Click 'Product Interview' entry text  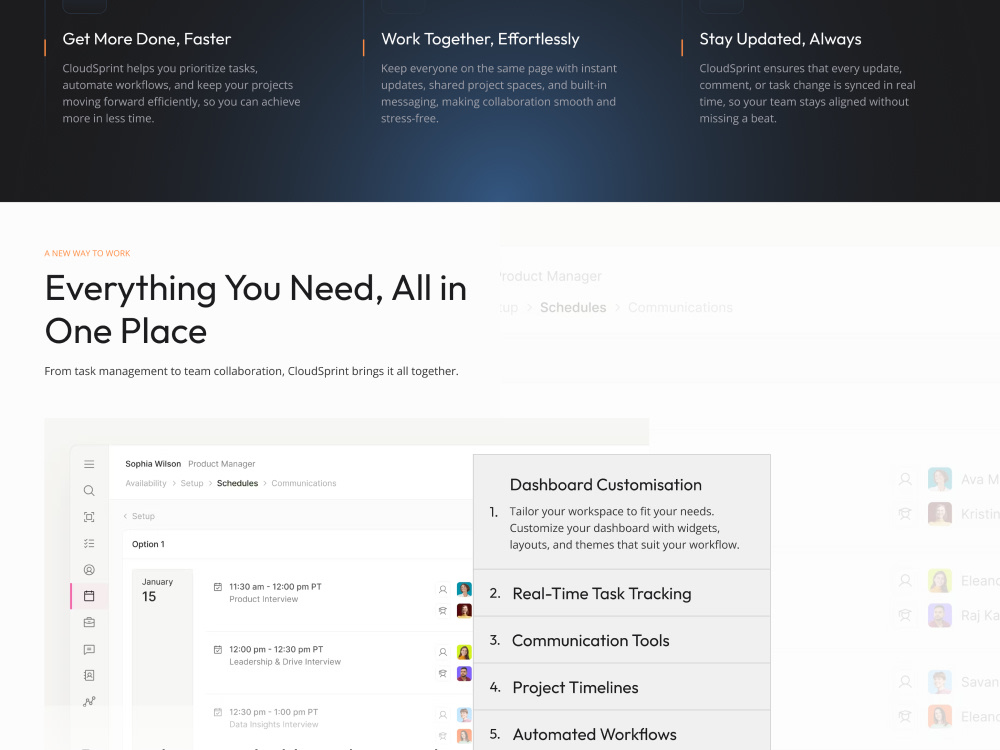(263, 599)
